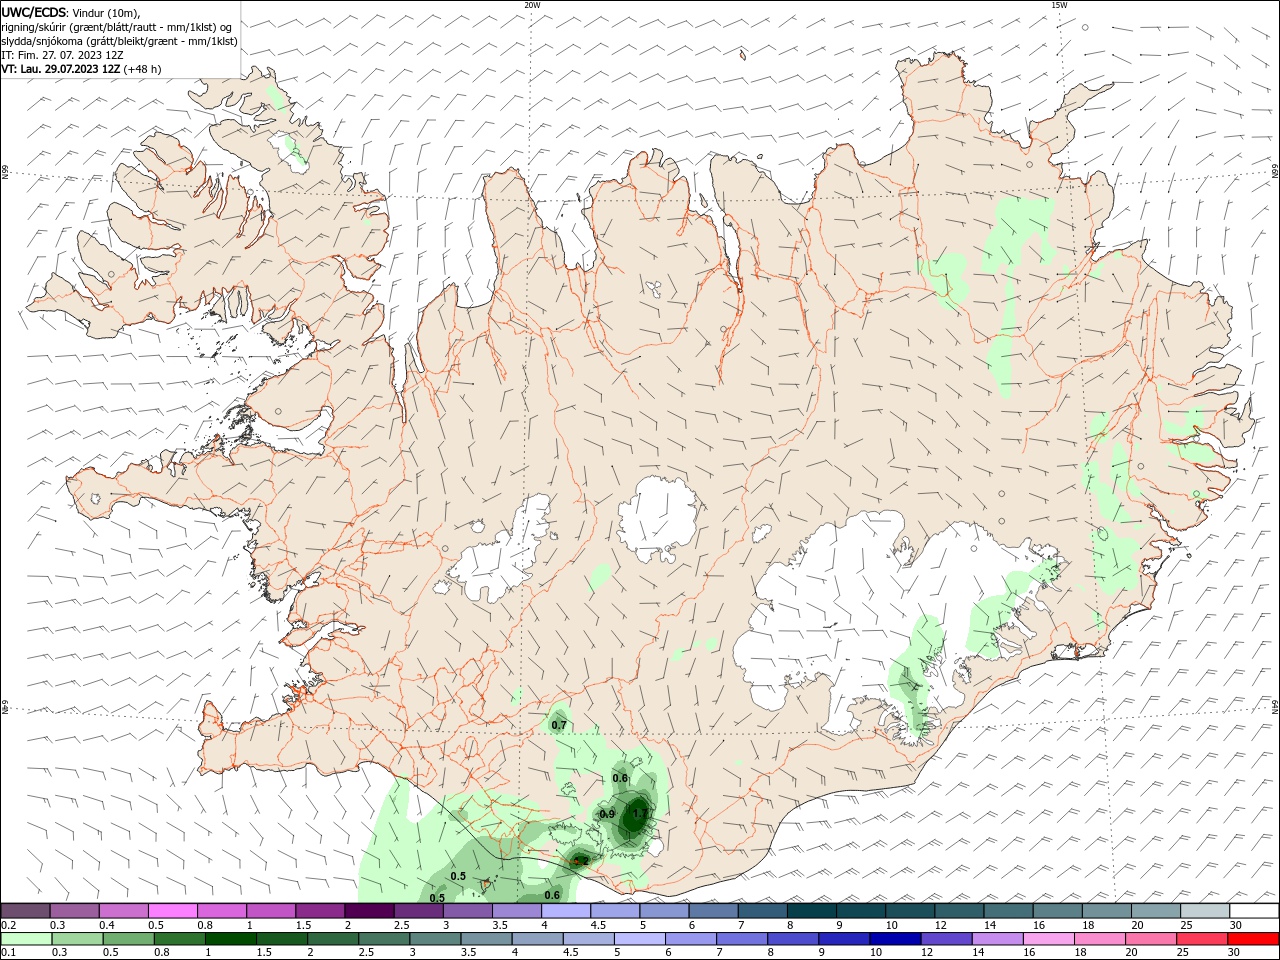Pick the medium green 0.5 swatch in lower legend
Screen dimensions: 1280x960
128,939
